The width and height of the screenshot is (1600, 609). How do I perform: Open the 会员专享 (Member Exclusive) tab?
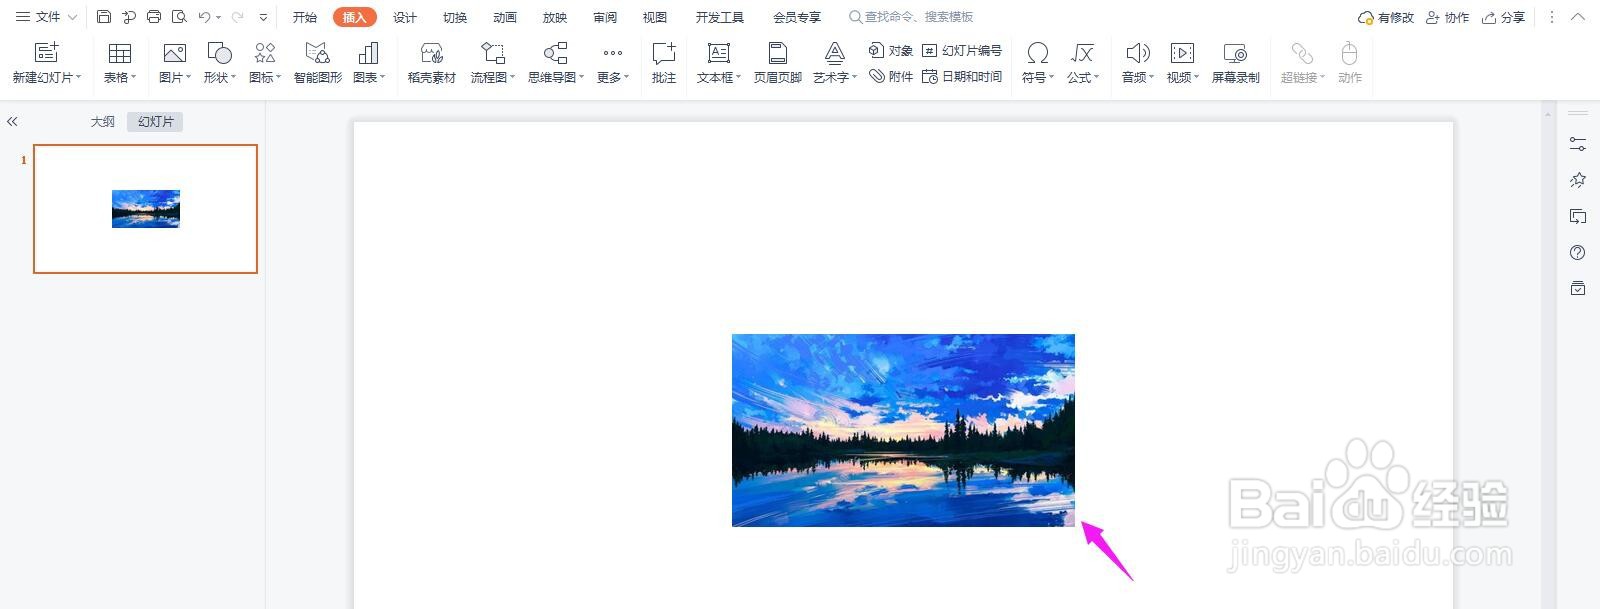797,17
